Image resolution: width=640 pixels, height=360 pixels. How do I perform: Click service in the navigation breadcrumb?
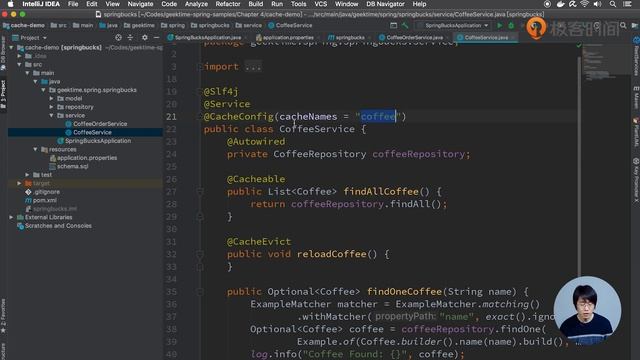(249, 25)
